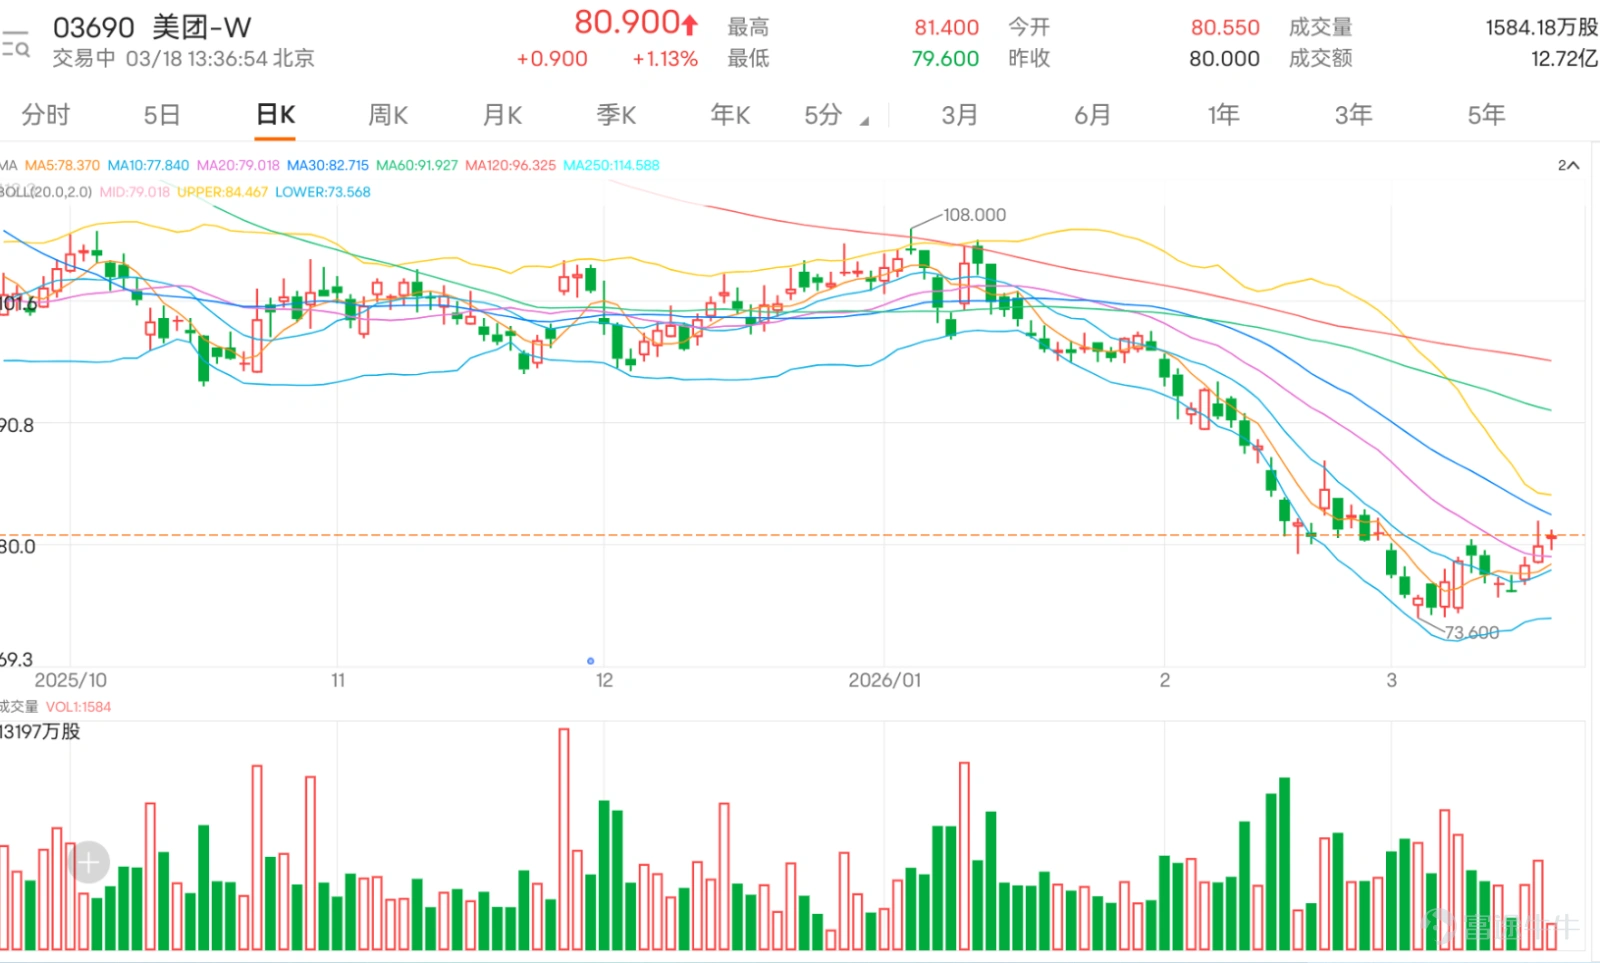Click the trading status 交易中 timestamp line
This screenshot has width=1600, height=963.
pos(183,59)
